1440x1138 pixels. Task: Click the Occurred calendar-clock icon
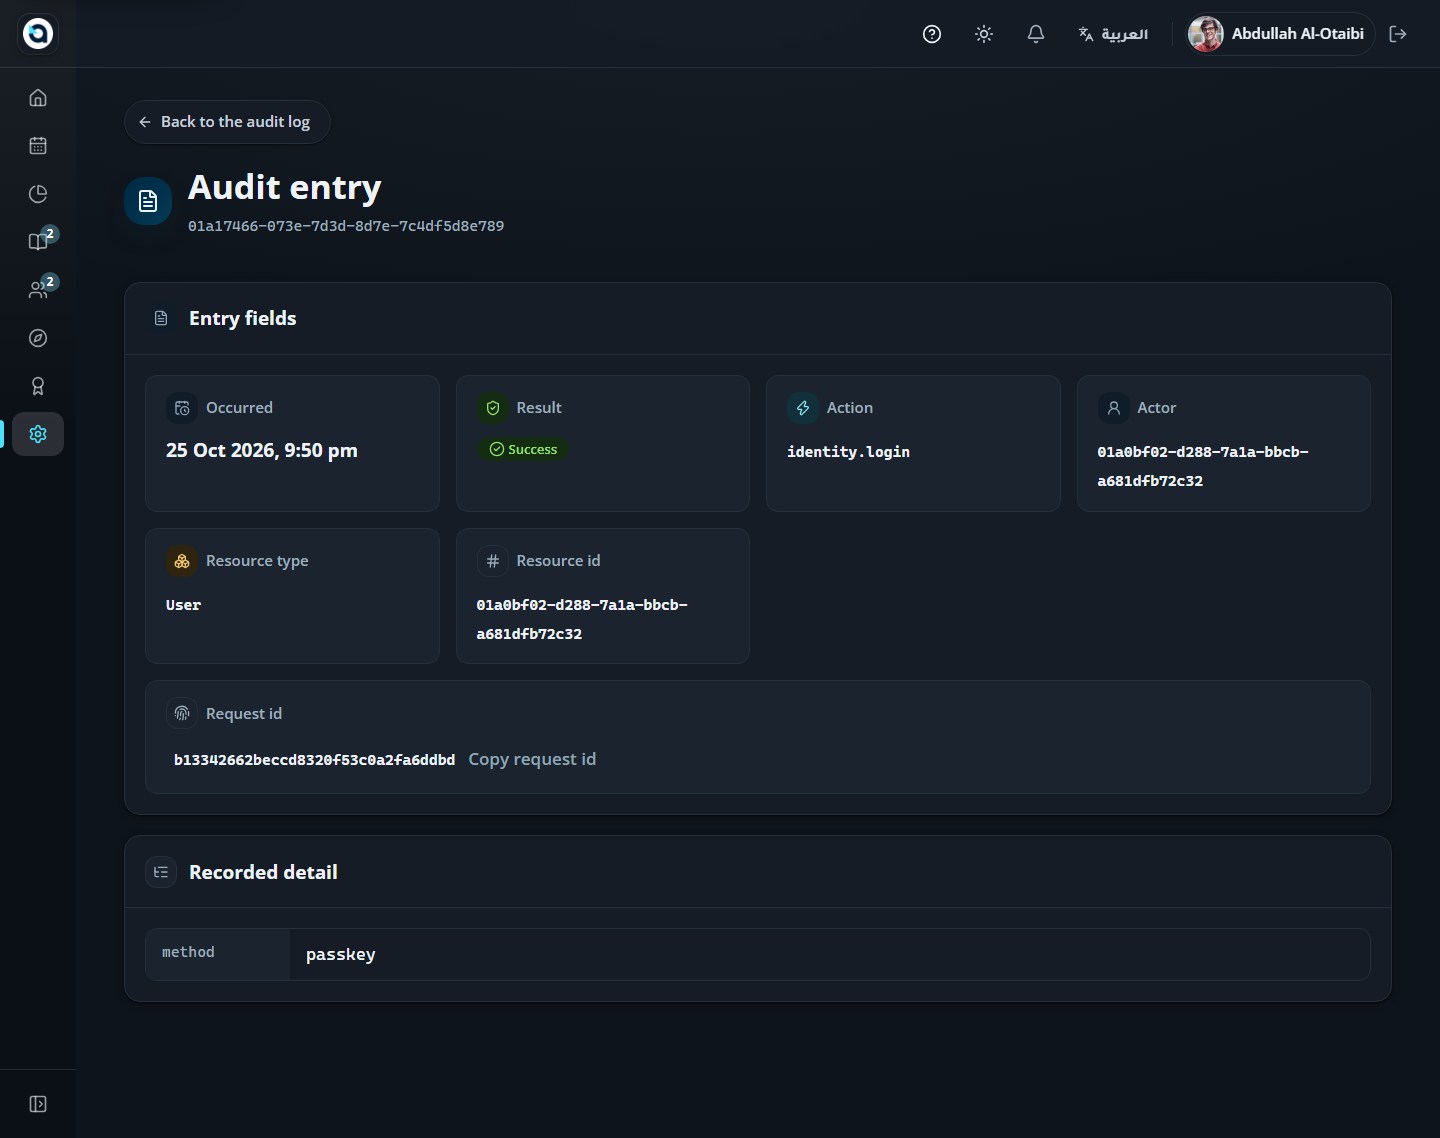pos(182,408)
